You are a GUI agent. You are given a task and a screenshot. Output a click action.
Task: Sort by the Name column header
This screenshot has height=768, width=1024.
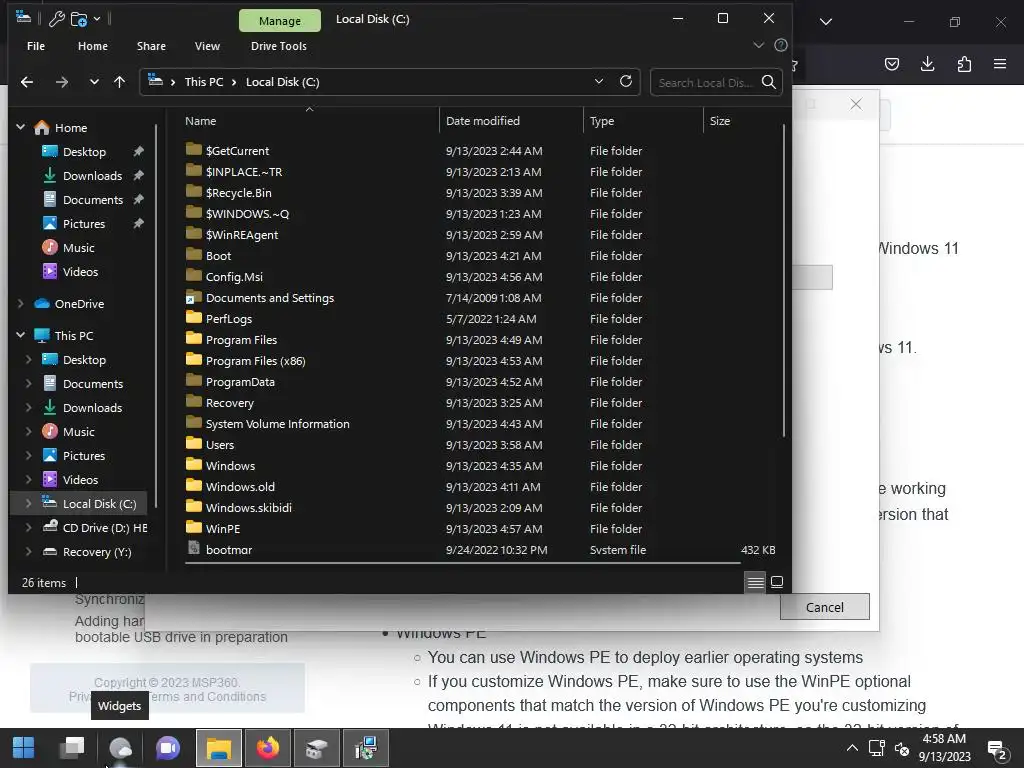200,121
